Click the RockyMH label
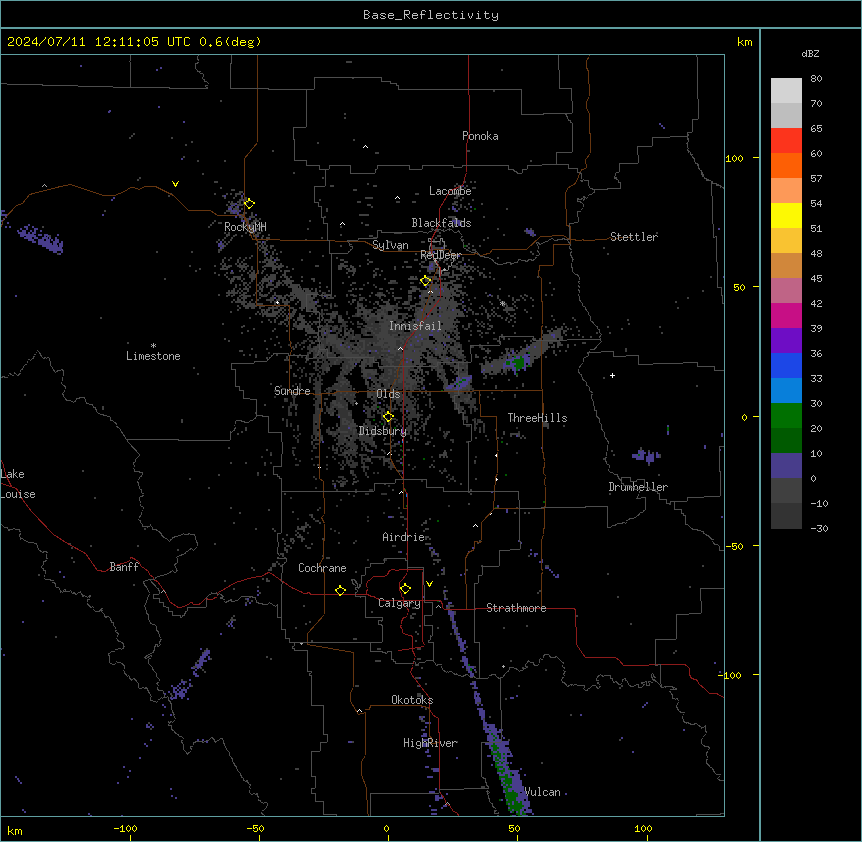This screenshot has width=862, height=842. click(x=245, y=227)
